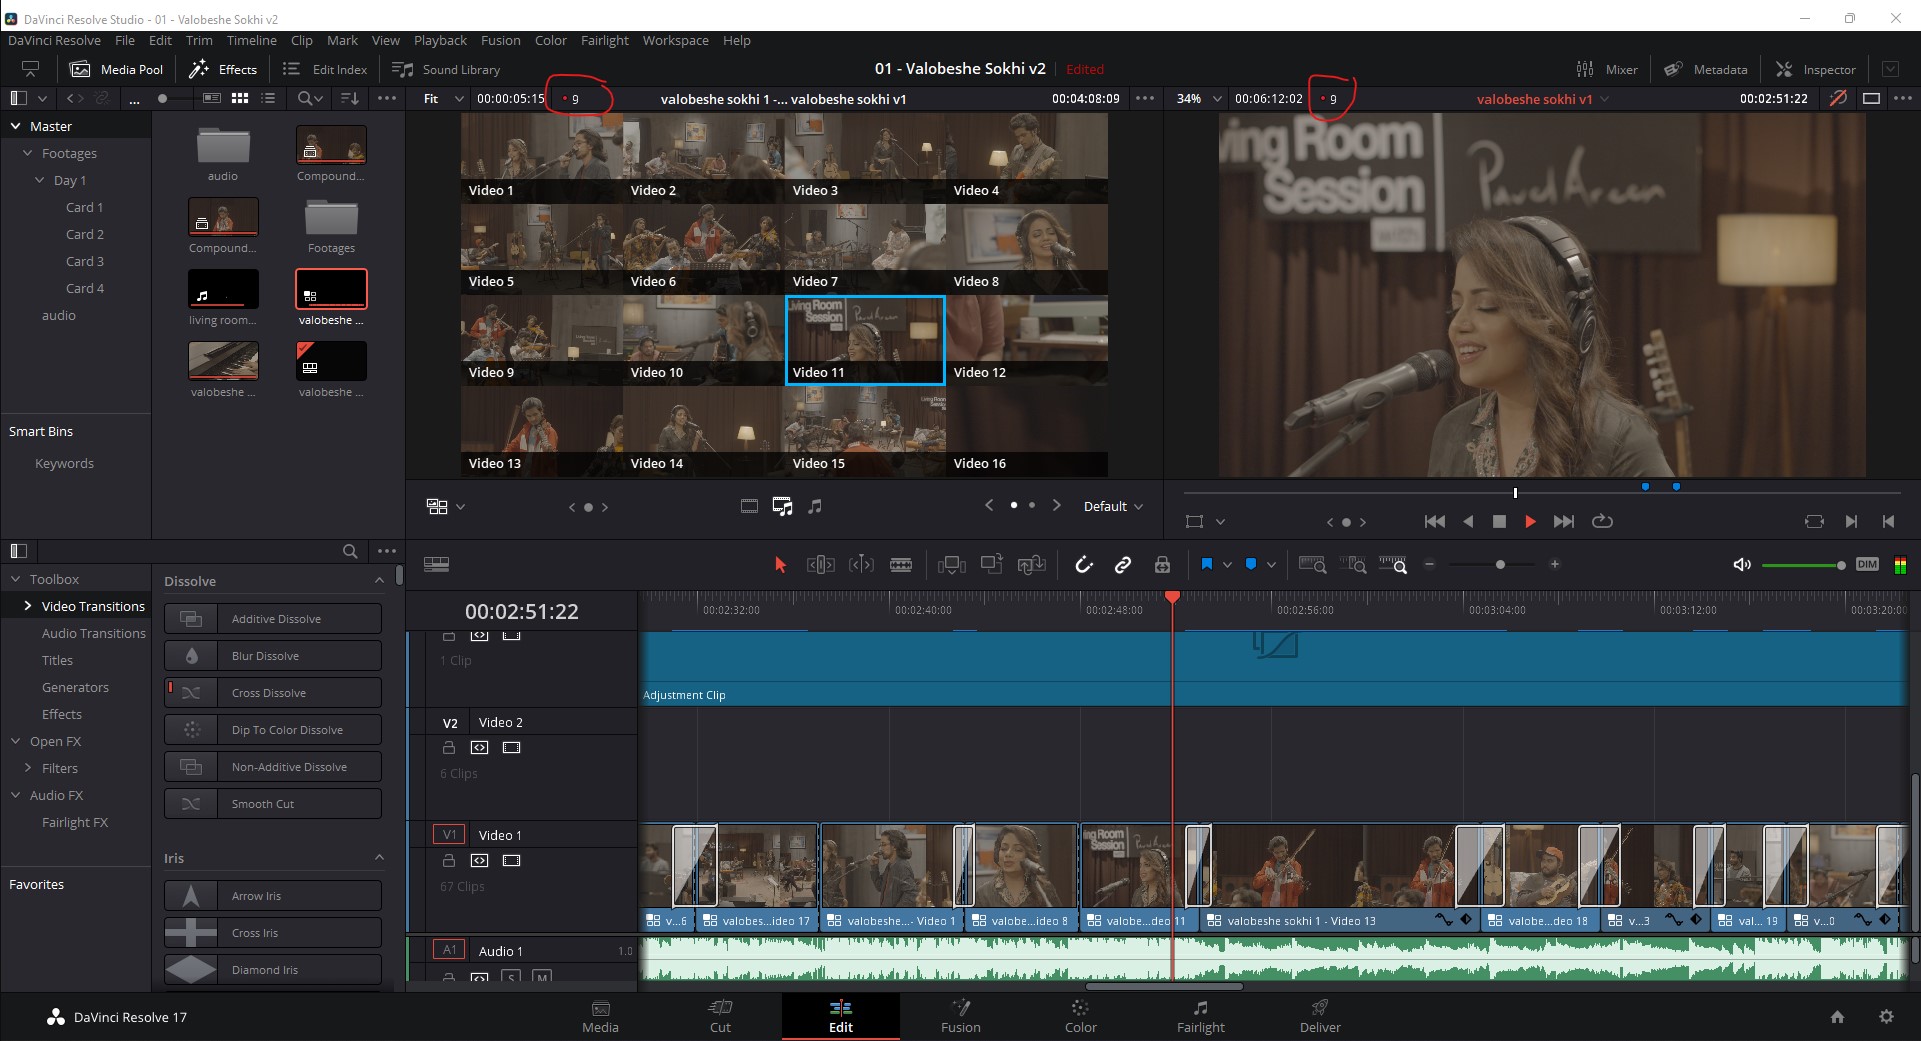Image resolution: width=1921 pixels, height=1041 pixels.
Task: Disable bypass color grades and Fusion effects
Action: tap(1838, 98)
